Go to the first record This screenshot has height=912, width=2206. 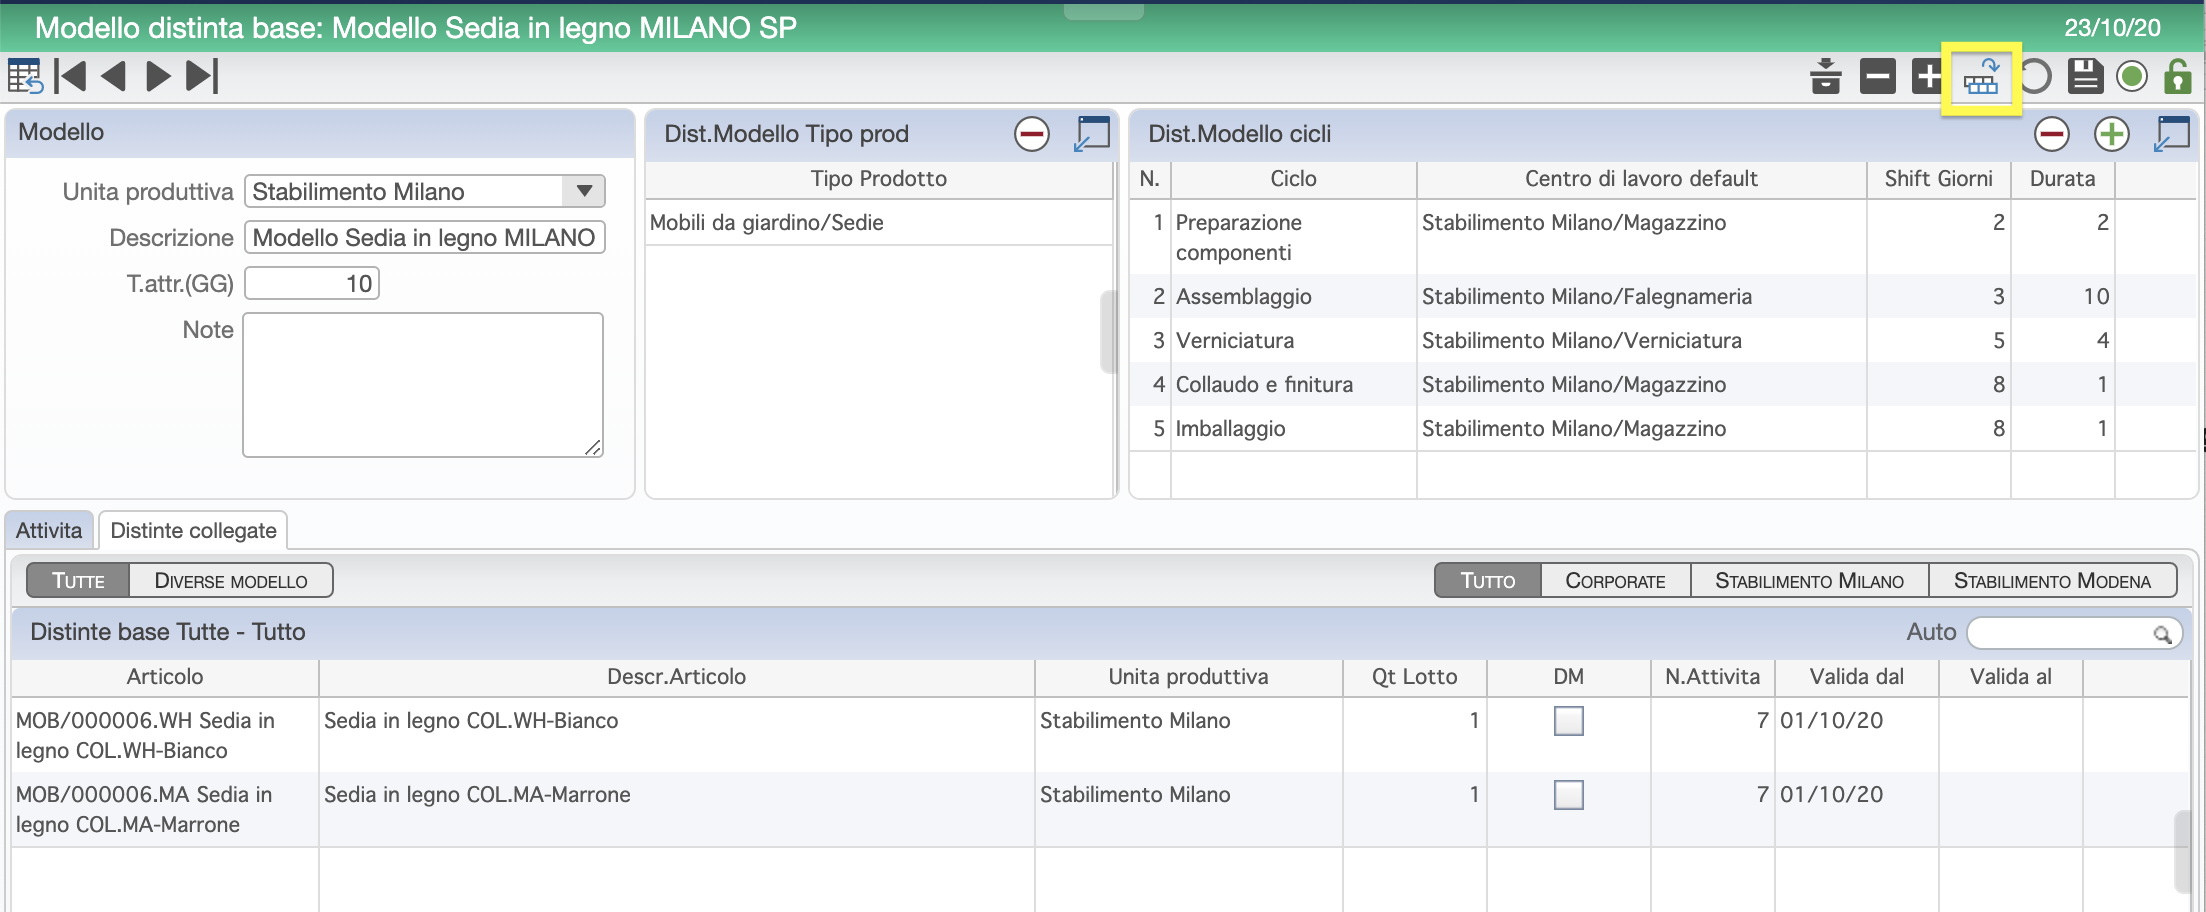pyautogui.click(x=71, y=76)
